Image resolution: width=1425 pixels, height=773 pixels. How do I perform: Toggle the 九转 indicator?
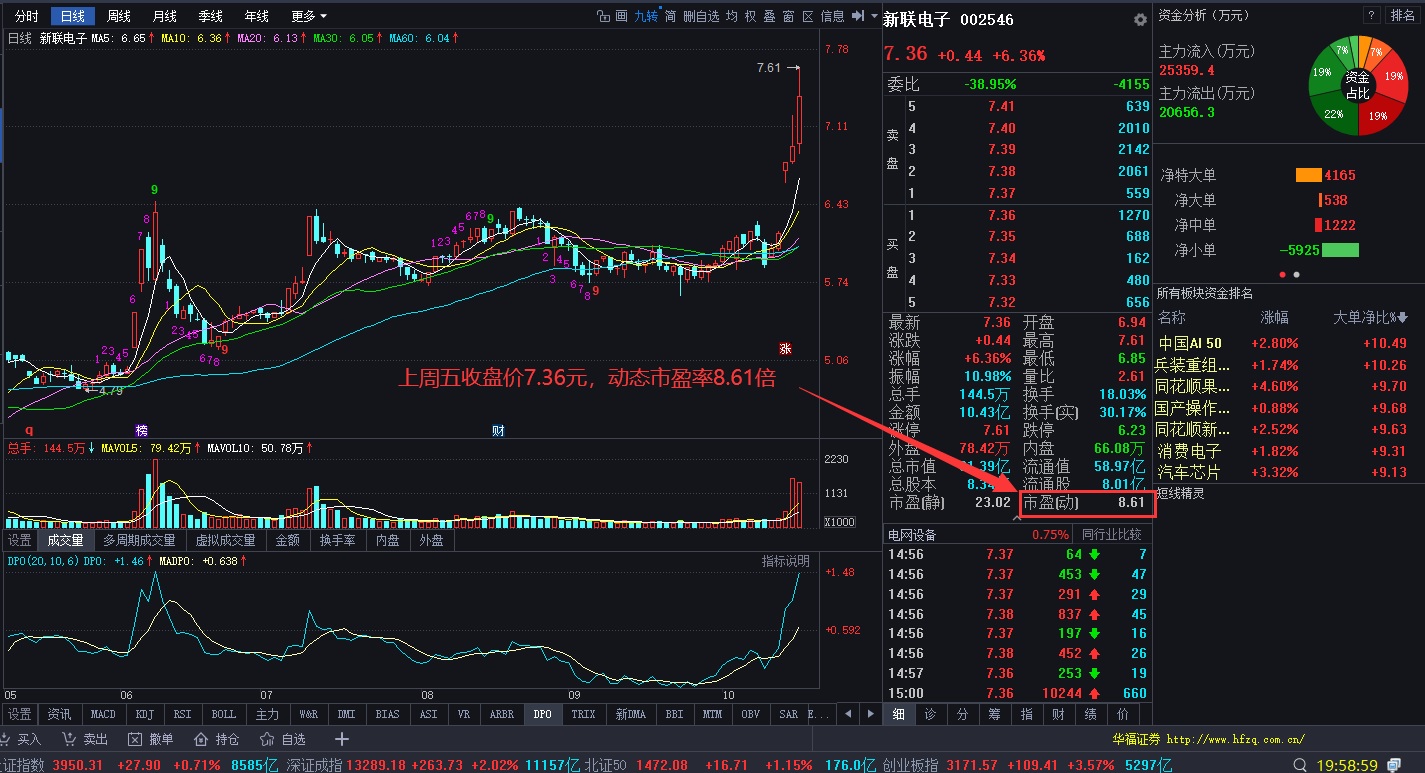[646, 16]
